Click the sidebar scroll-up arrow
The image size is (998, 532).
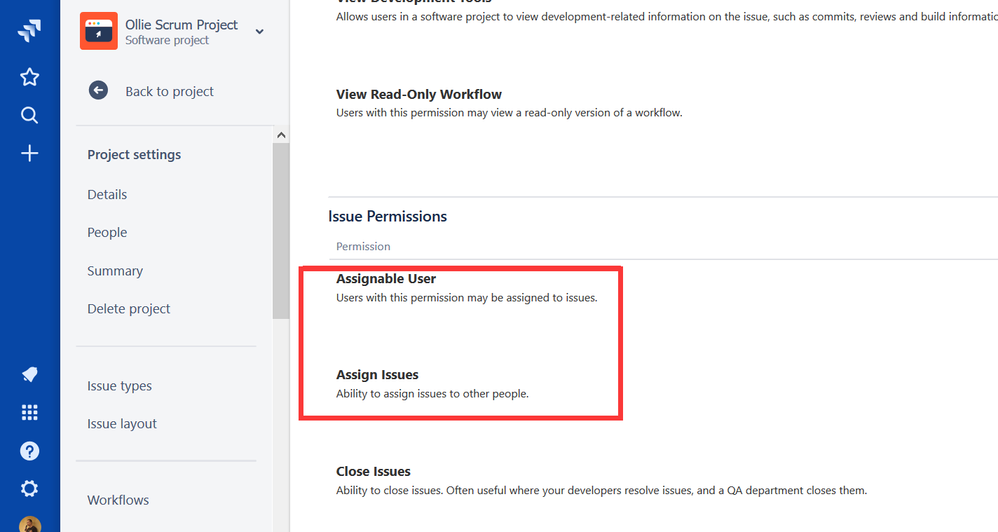(x=281, y=135)
